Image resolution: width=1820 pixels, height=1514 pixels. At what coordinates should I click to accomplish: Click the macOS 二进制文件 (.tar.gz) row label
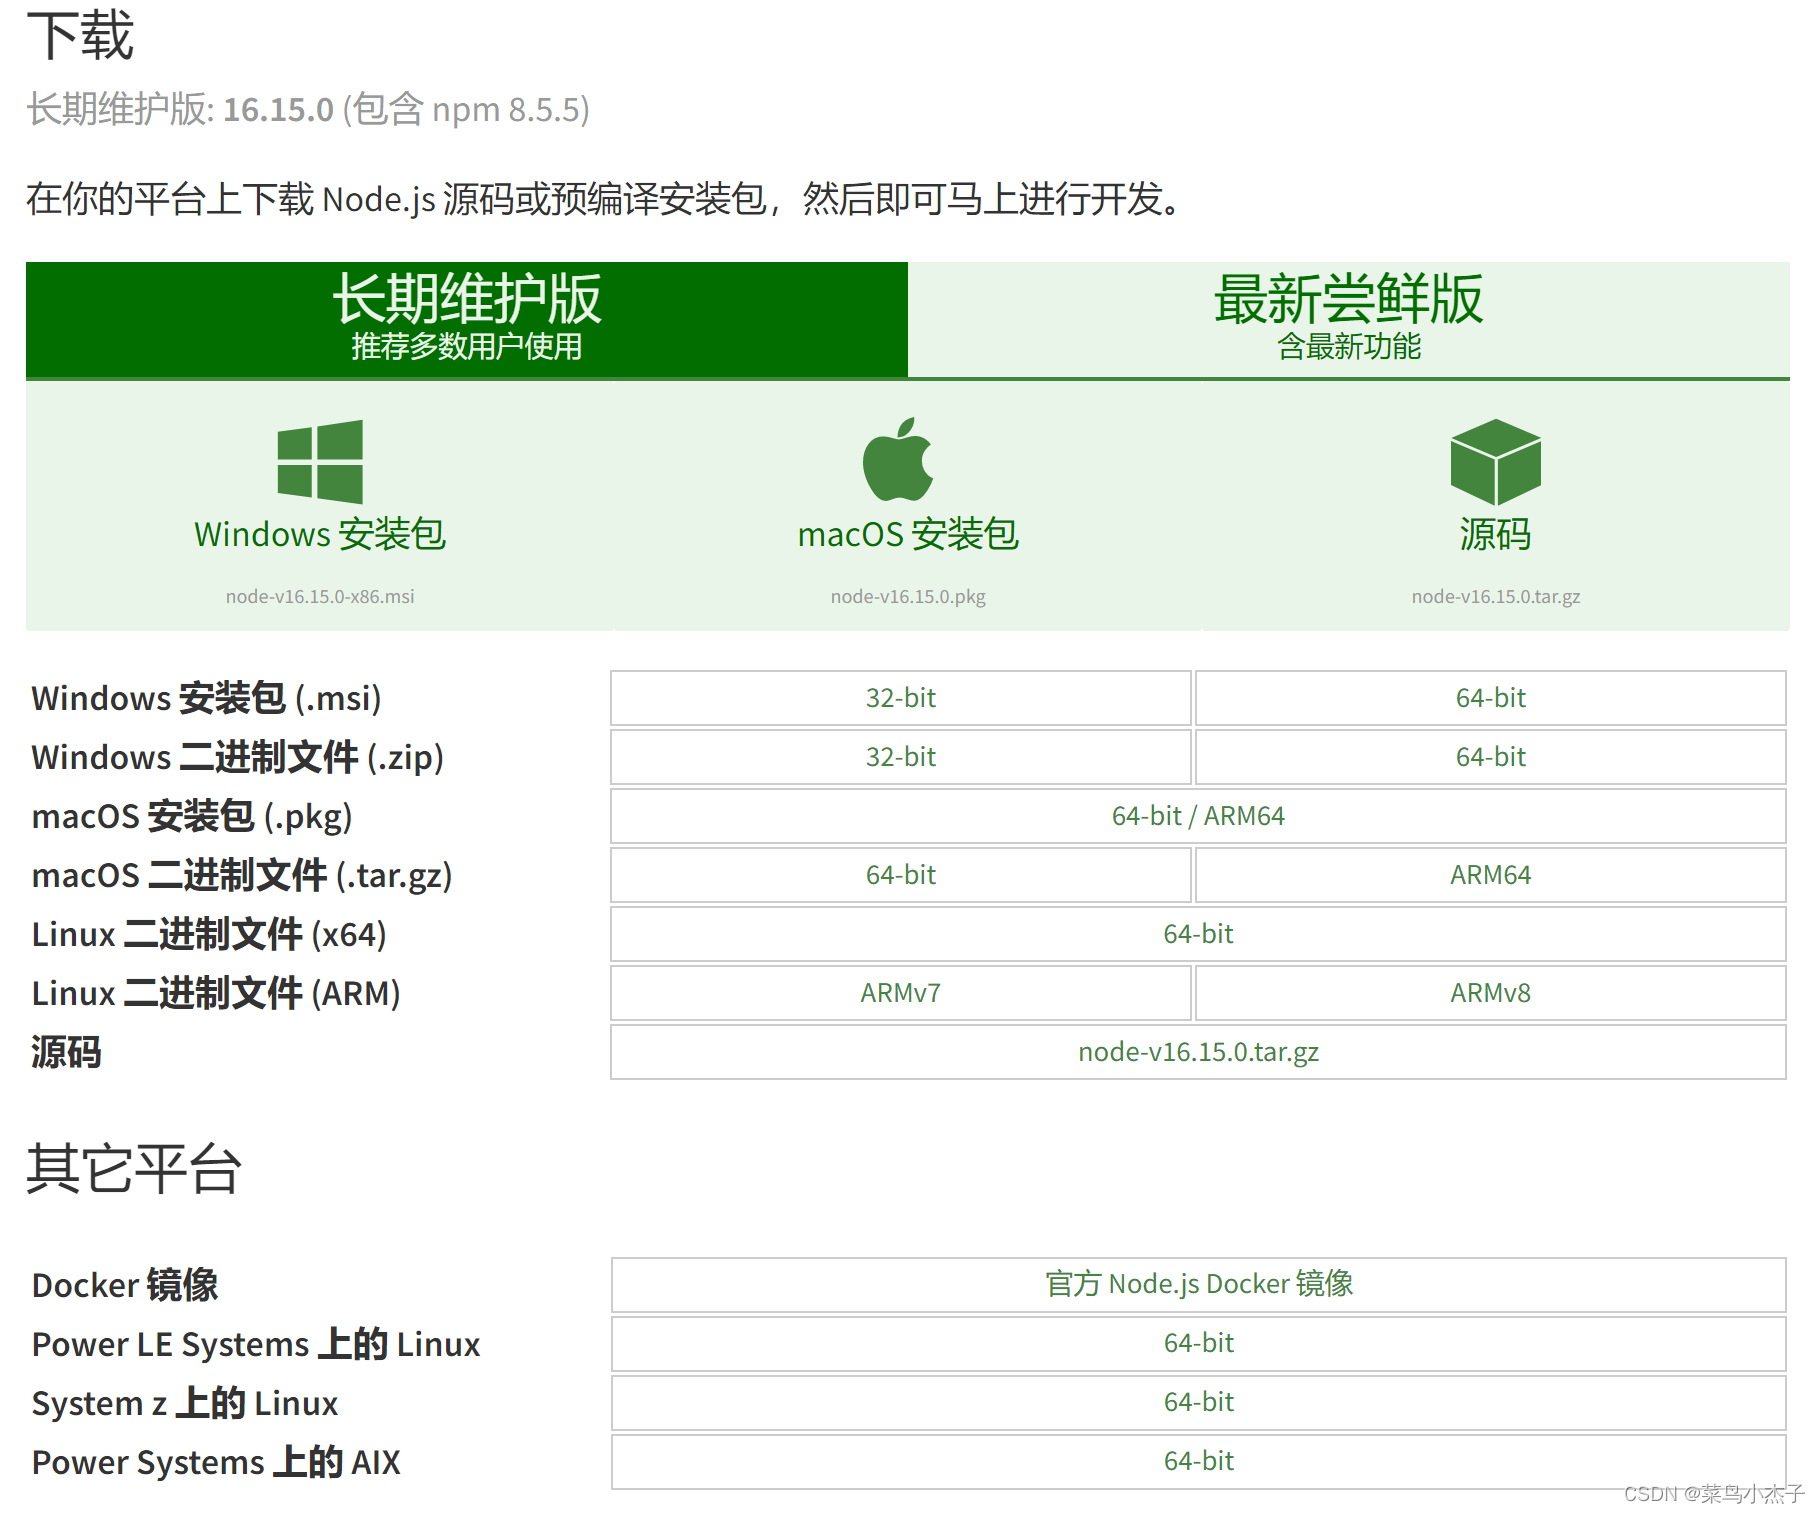click(x=242, y=875)
